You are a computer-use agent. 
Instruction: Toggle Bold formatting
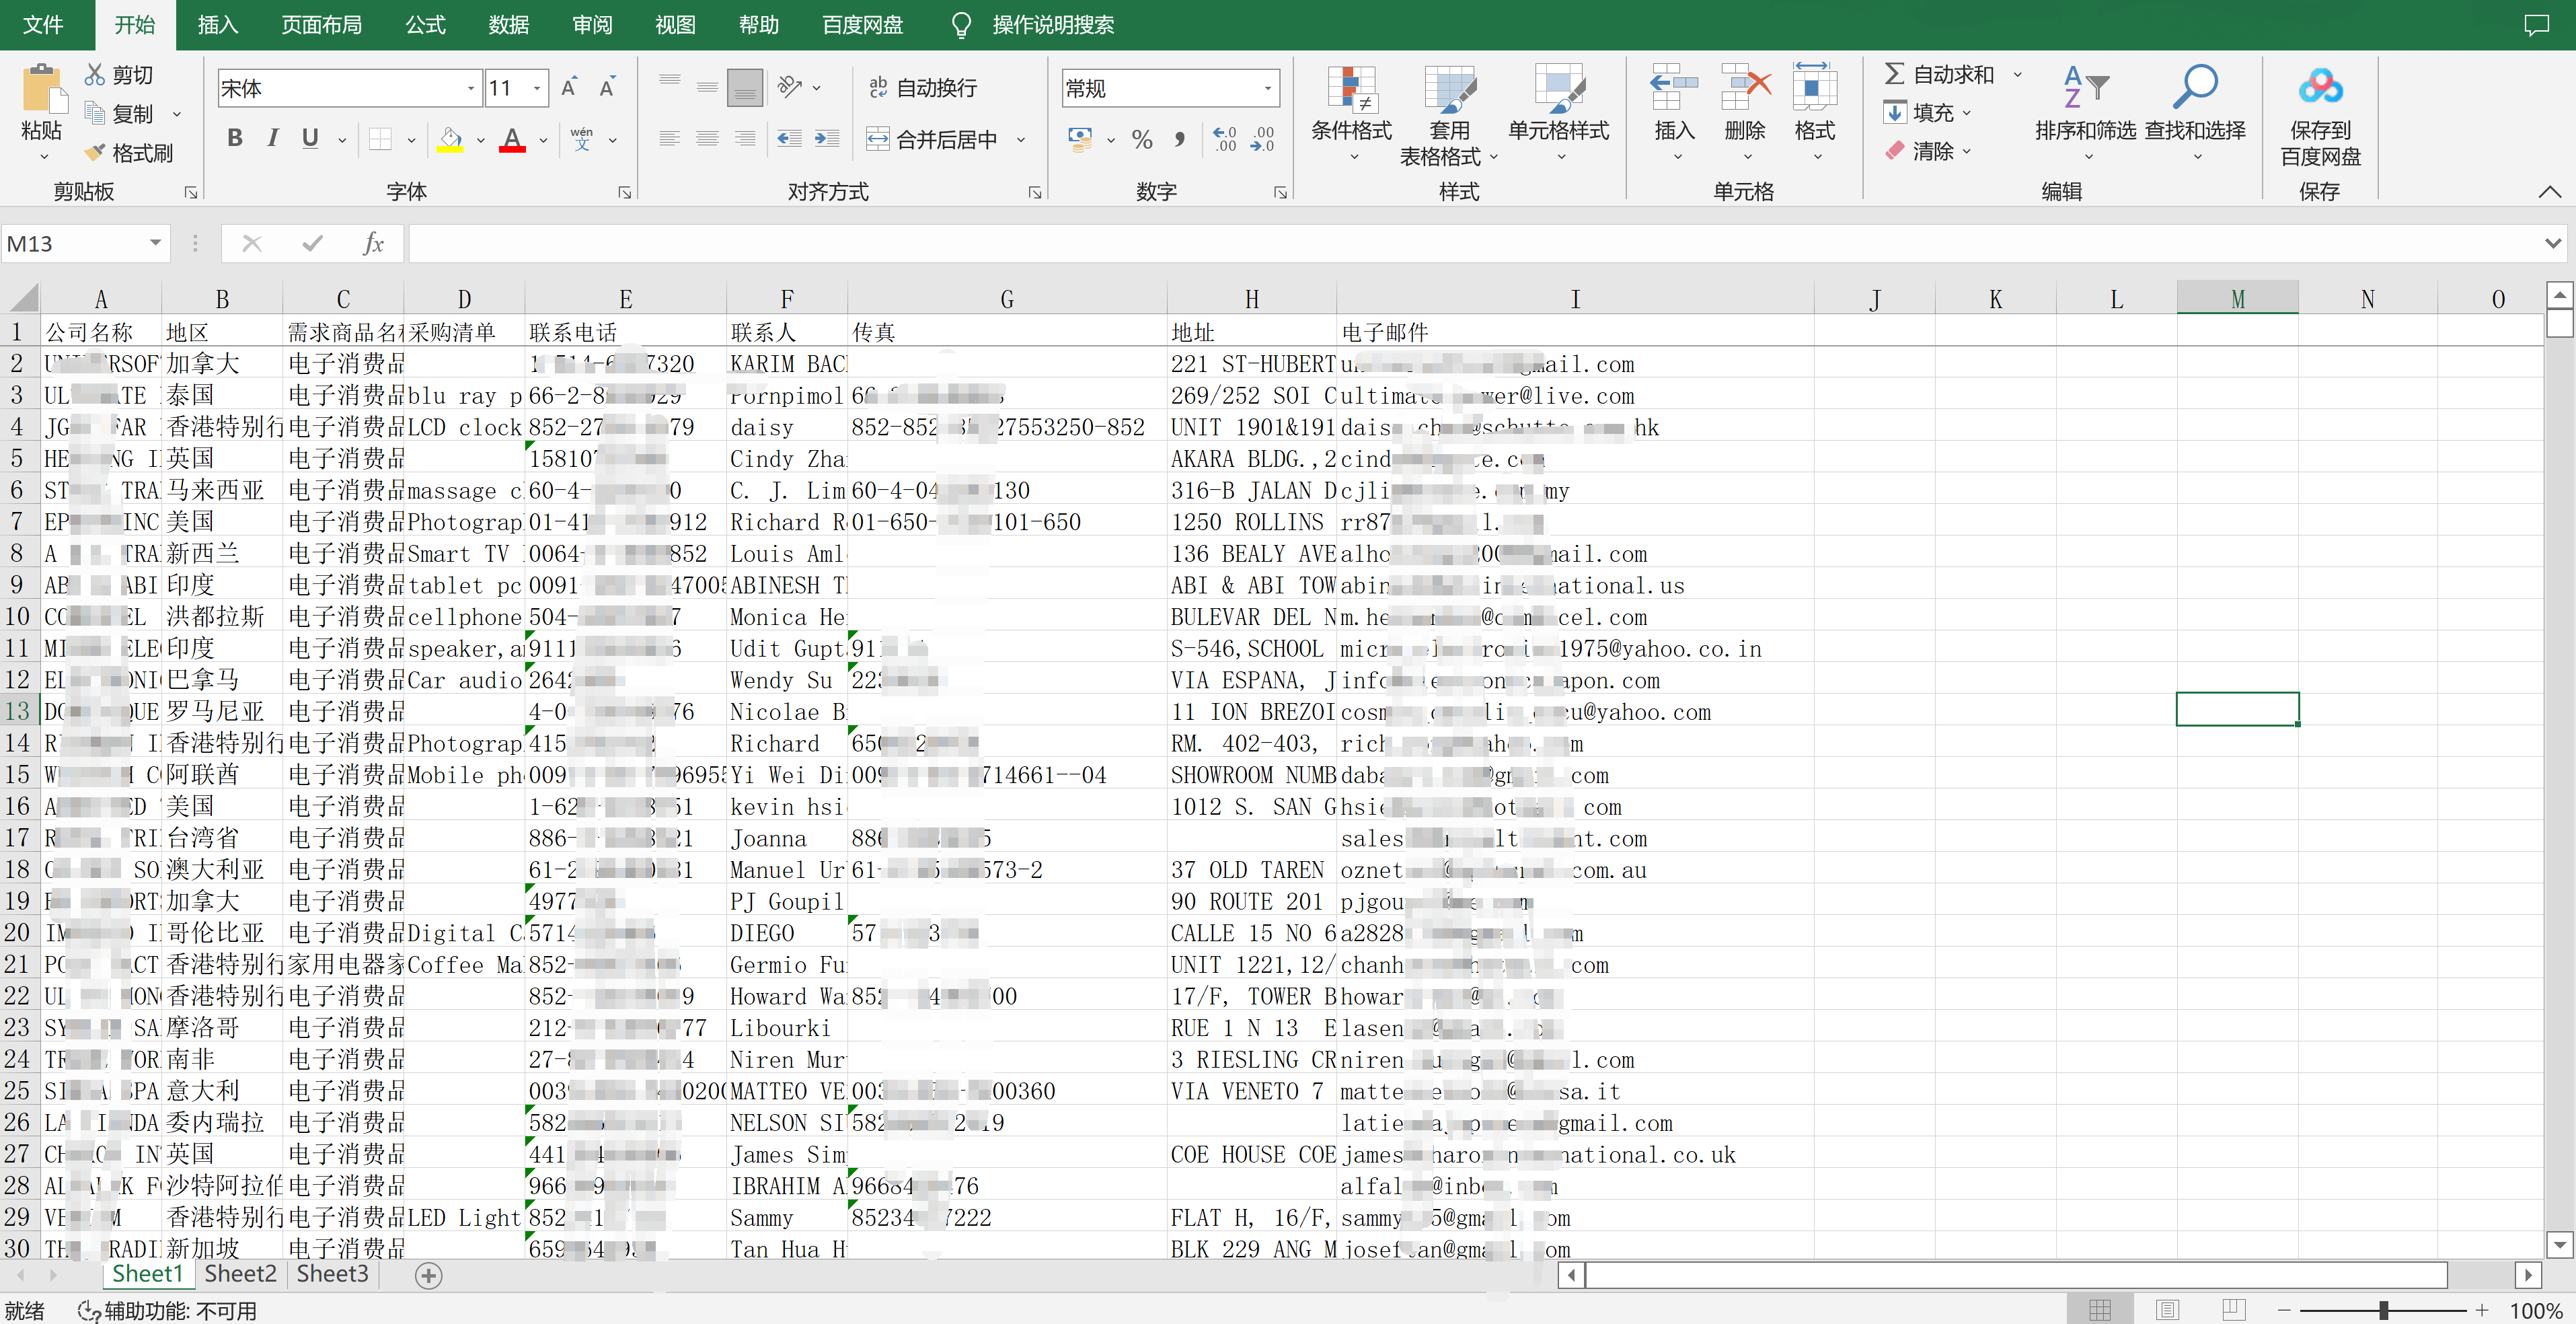[x=235, y=139]
